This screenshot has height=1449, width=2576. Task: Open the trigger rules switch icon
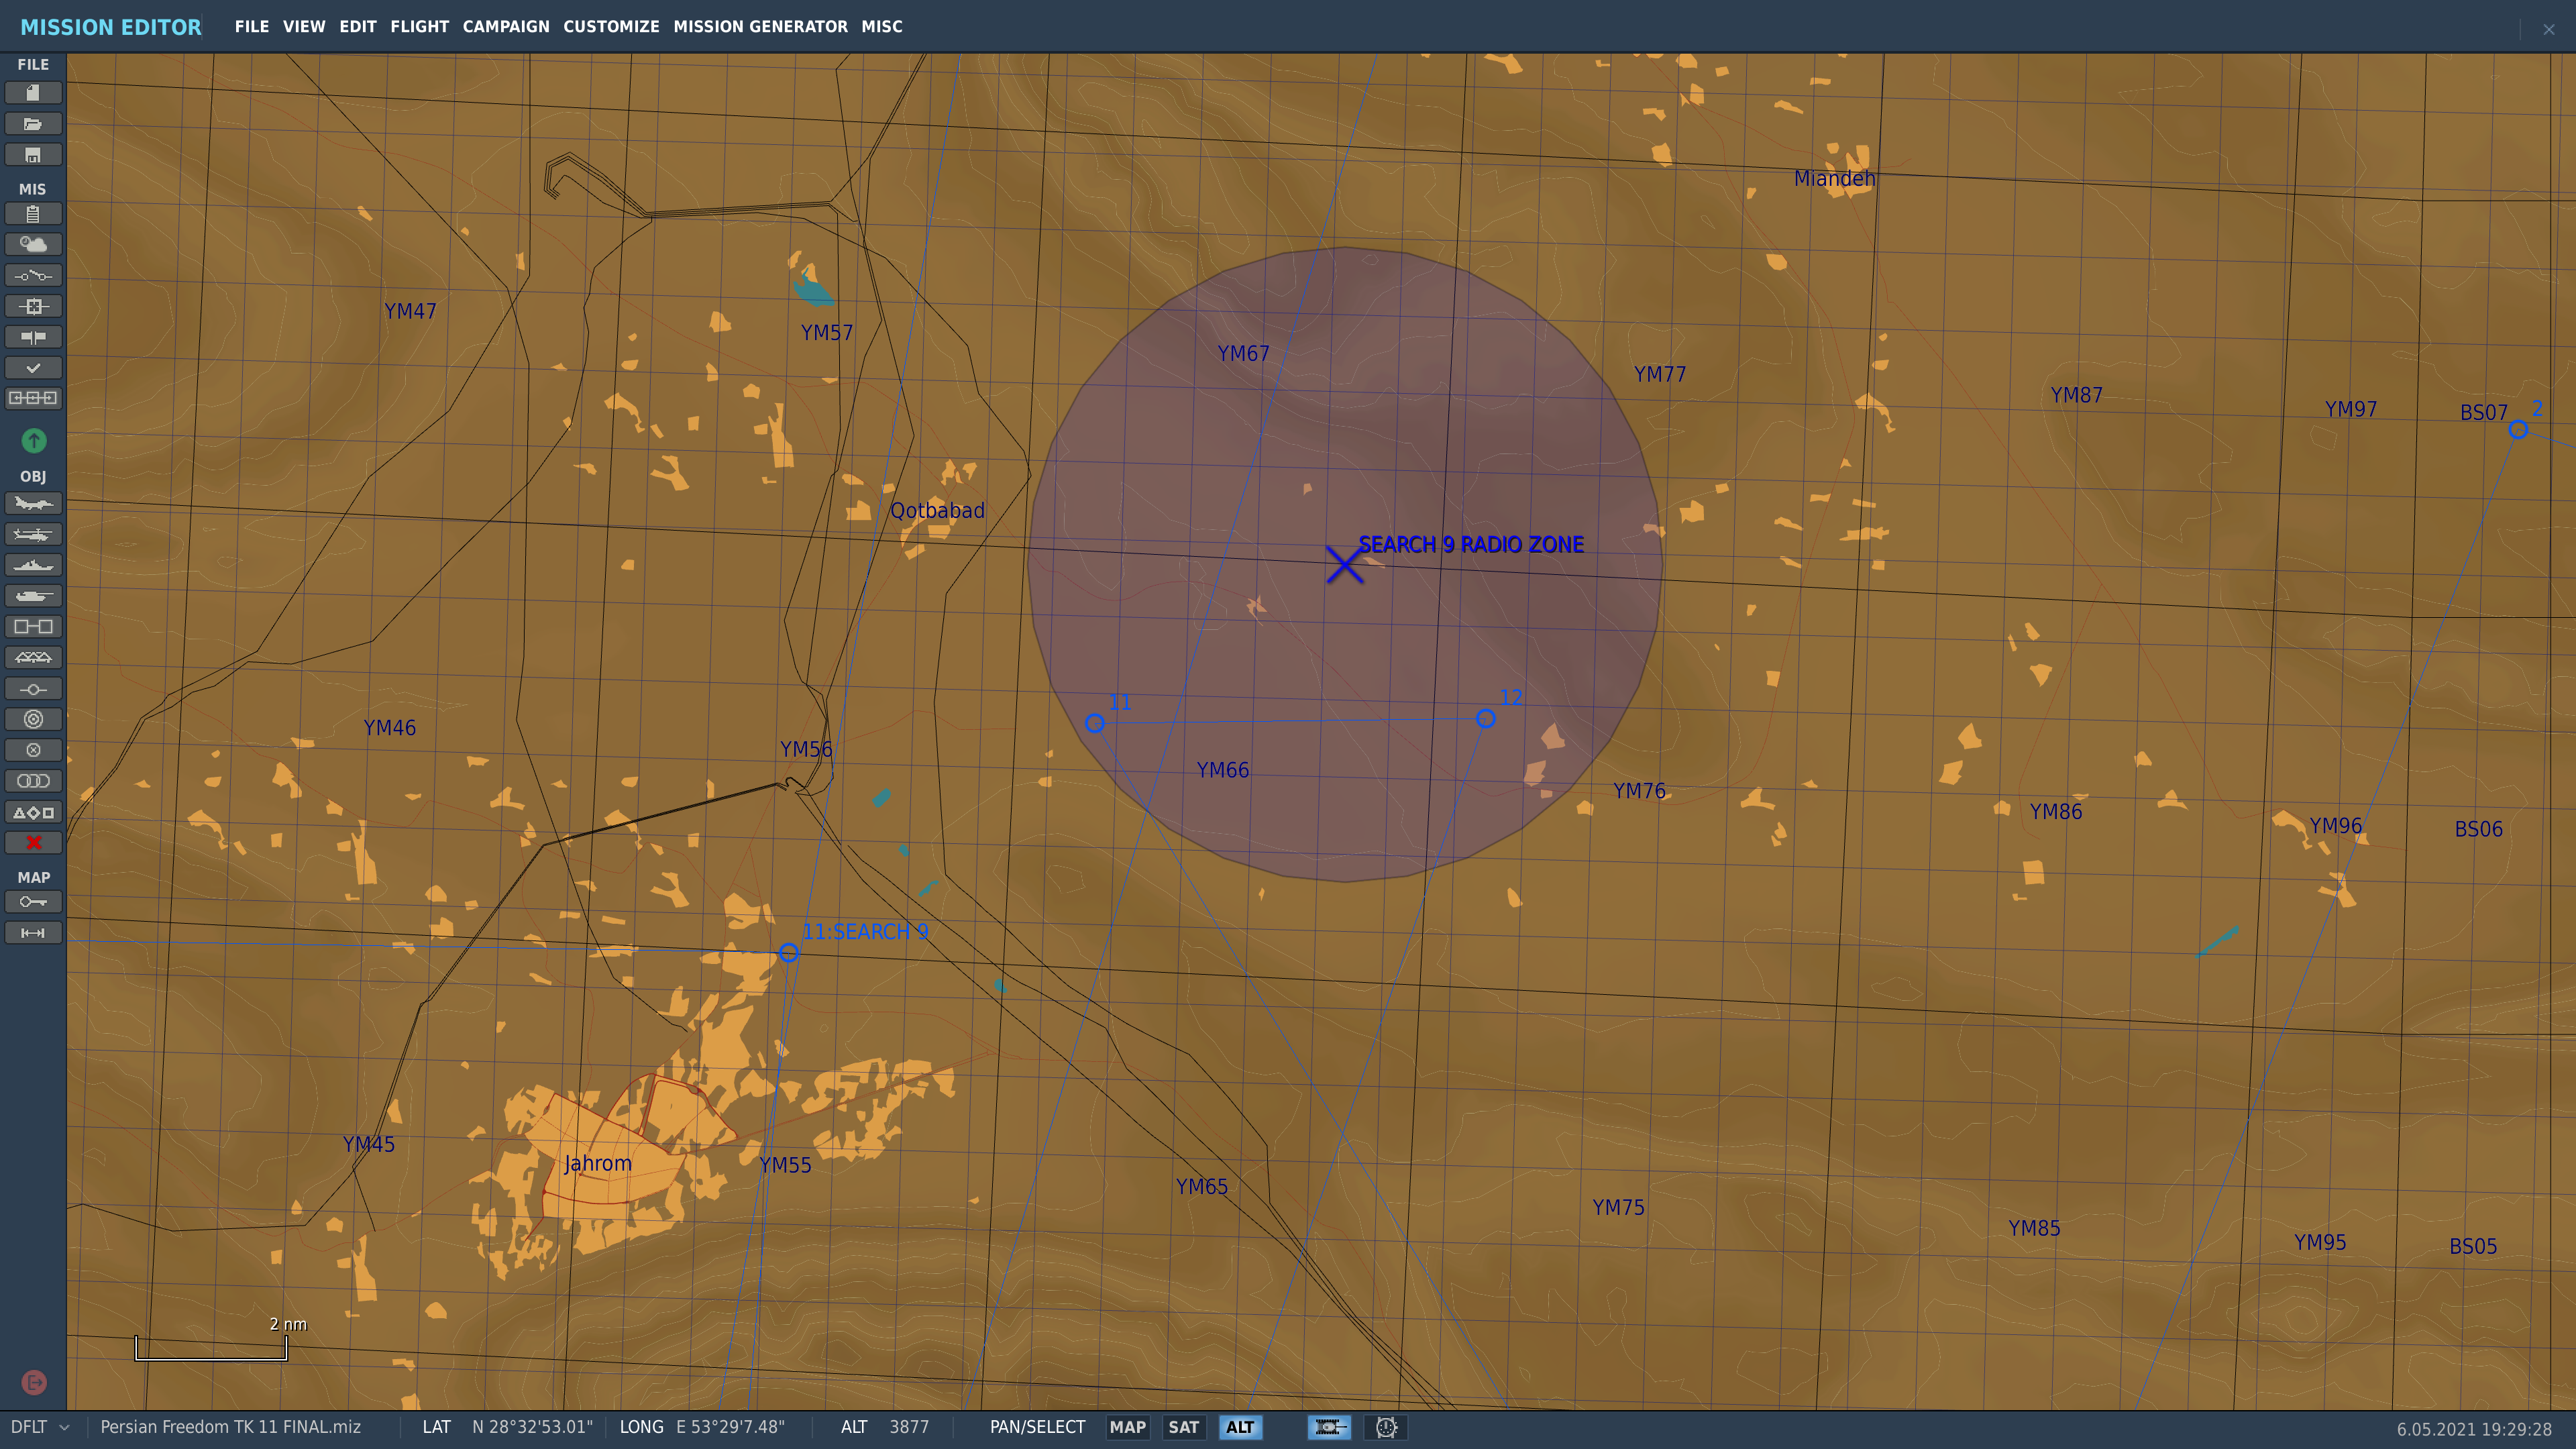(x=33, y=276)
